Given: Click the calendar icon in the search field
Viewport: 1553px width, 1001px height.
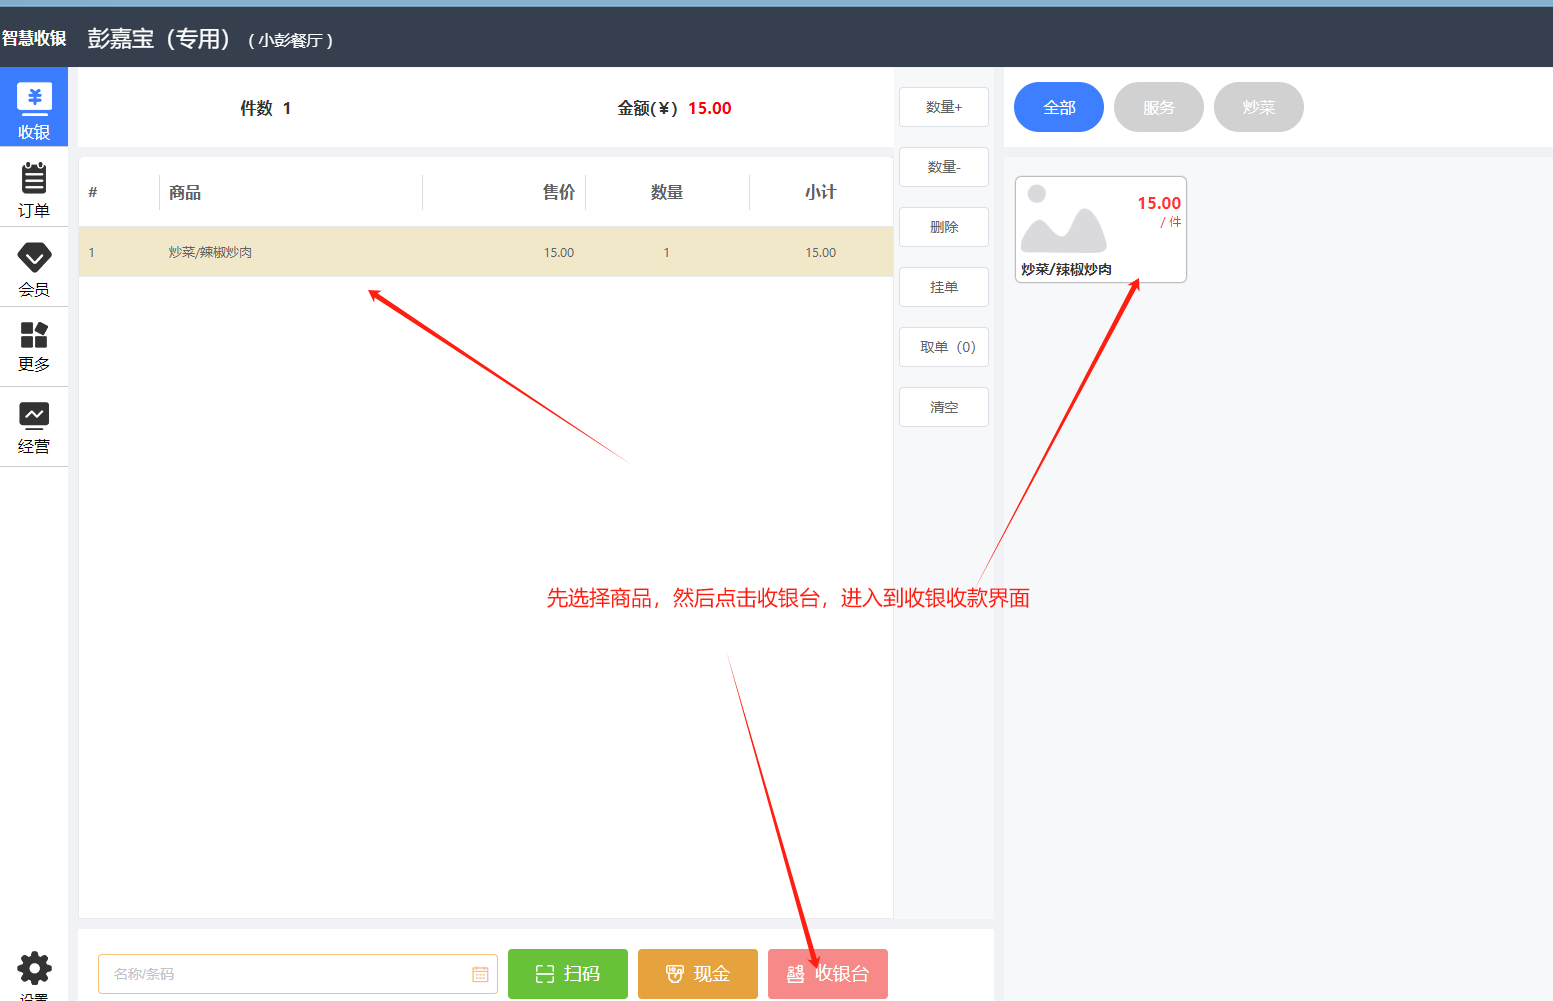Looking at the screenshot, I should coord(480,974).
